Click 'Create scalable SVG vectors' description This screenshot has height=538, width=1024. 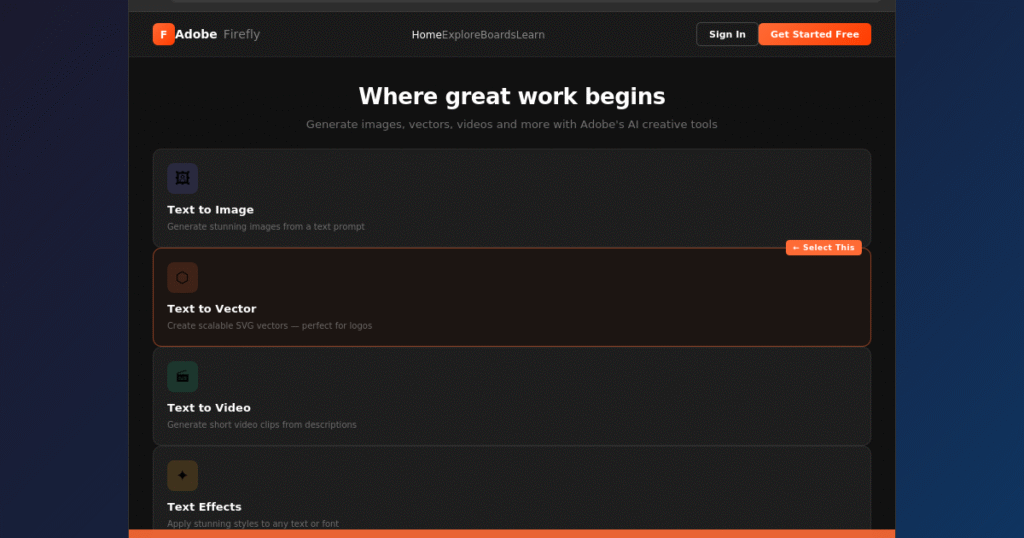pyautogui.click(x=269, y=326)
